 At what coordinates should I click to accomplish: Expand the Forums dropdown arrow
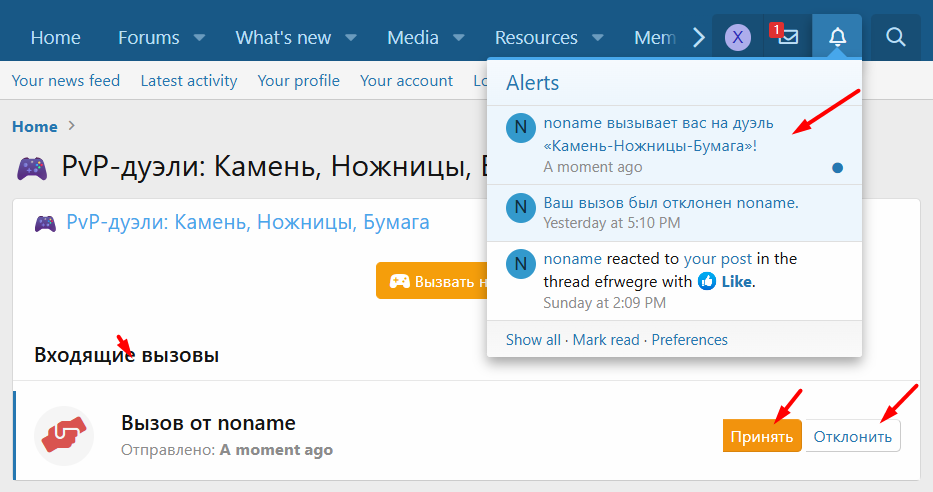point(199,38)
